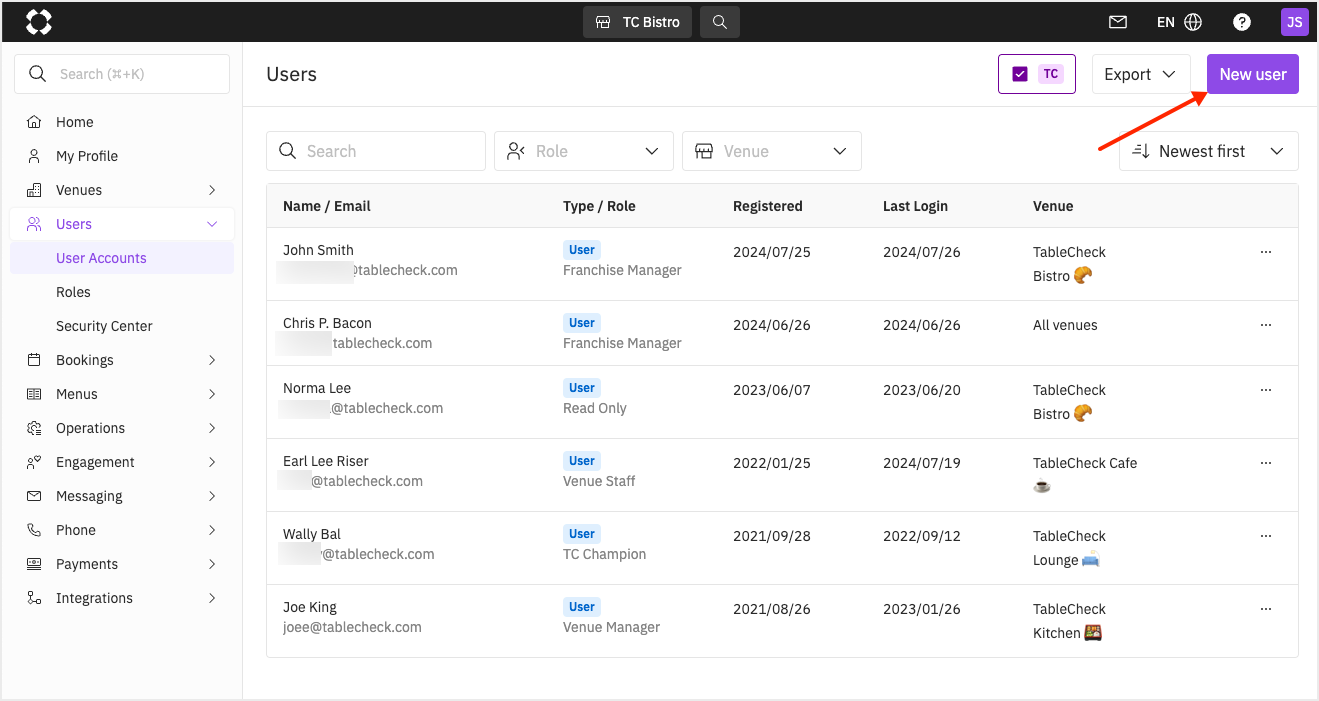Click the Menus book icon

35,394
